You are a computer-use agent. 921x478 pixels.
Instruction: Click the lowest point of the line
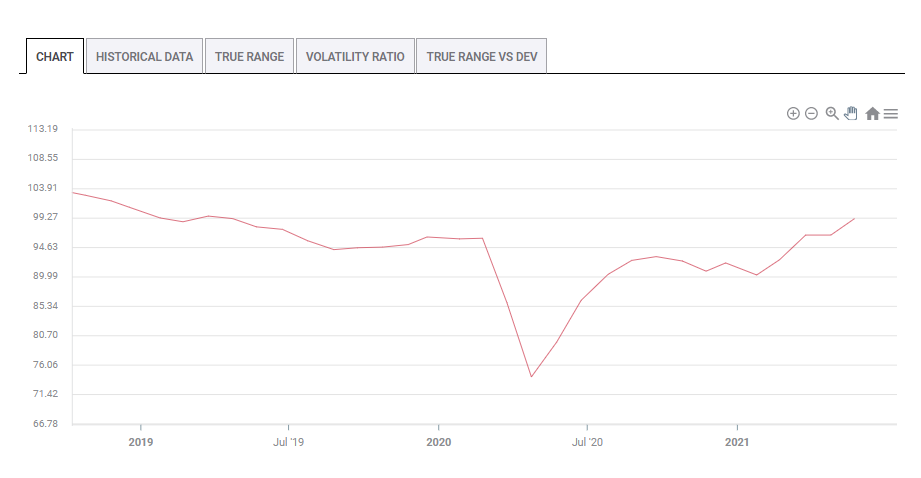[531, 376]
